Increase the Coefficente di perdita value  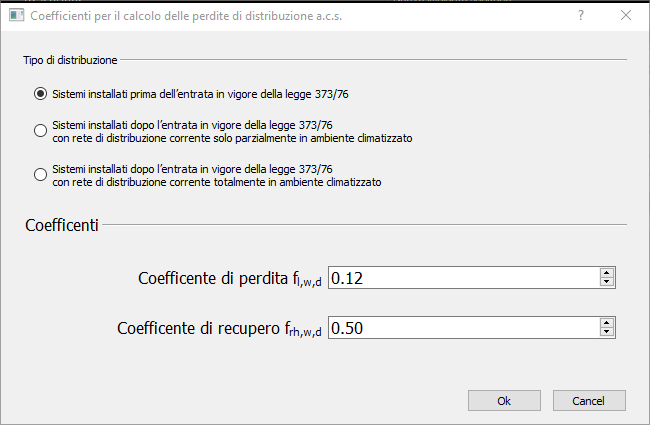point(606,273)
